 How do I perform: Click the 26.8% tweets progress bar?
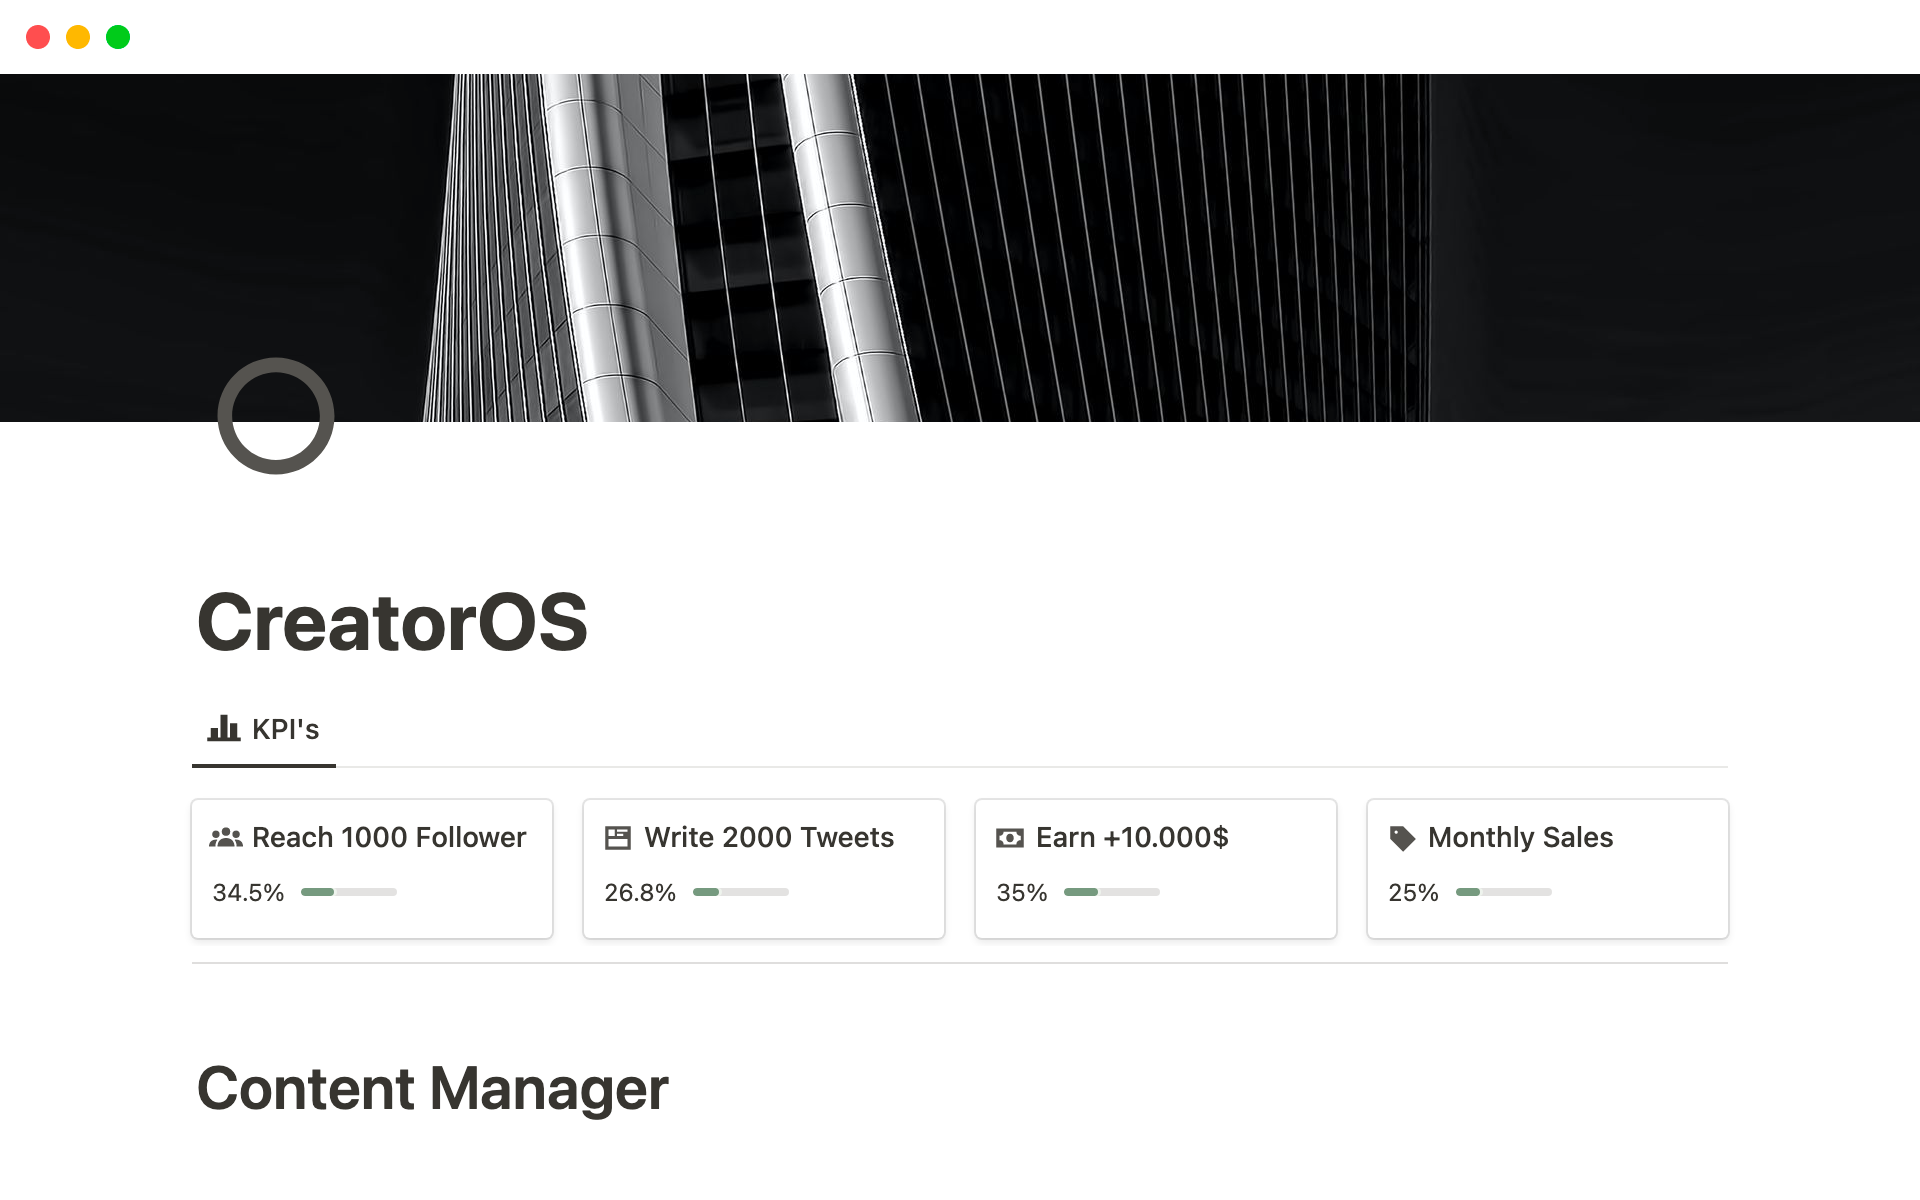(x=741, y=892)
